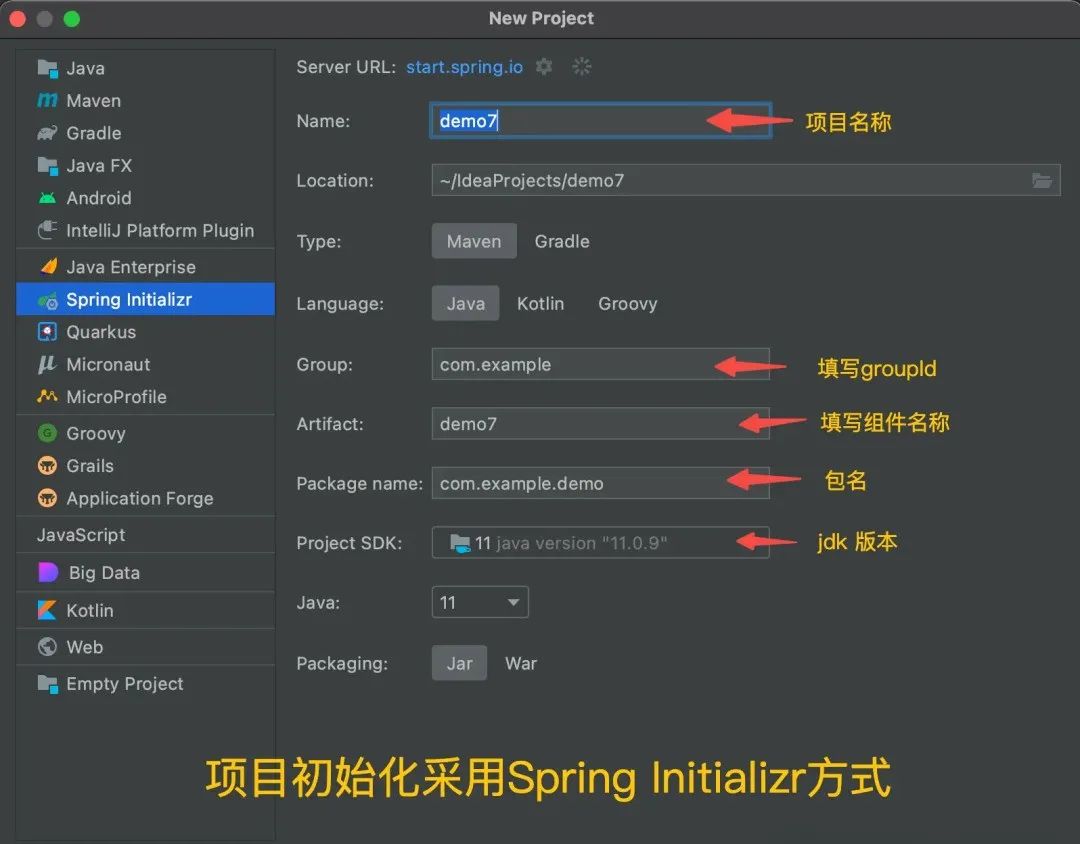Screen dimensions: 1080x844
Task: Select War packaging
Action: coord(521,663)
